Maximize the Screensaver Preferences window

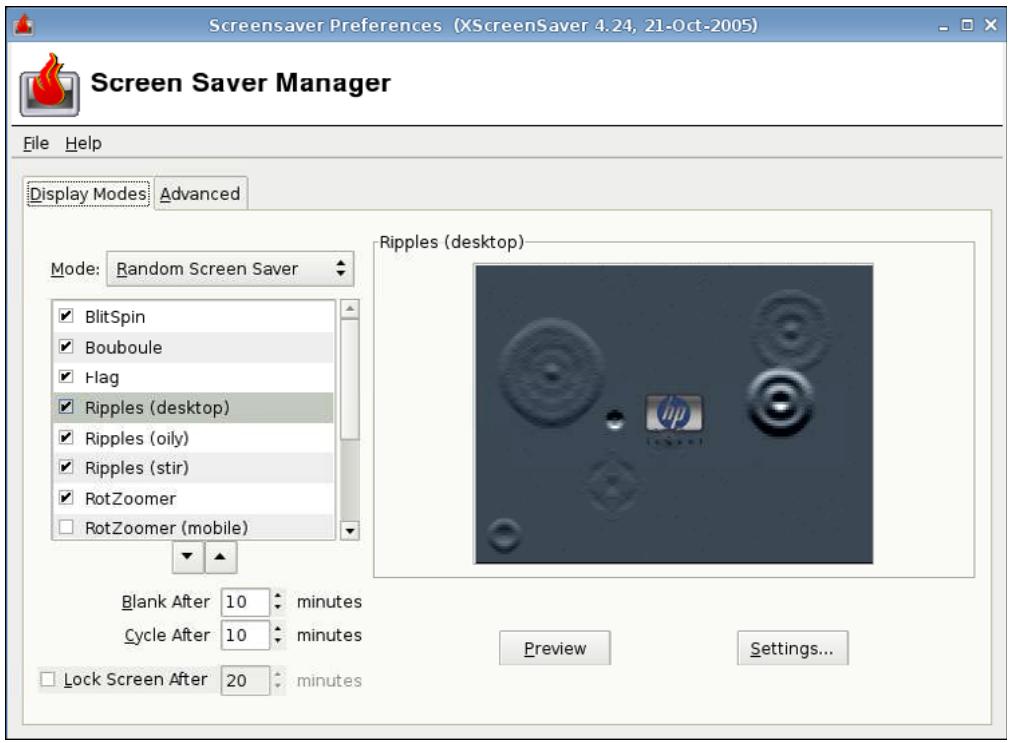[x=967, y=25]
